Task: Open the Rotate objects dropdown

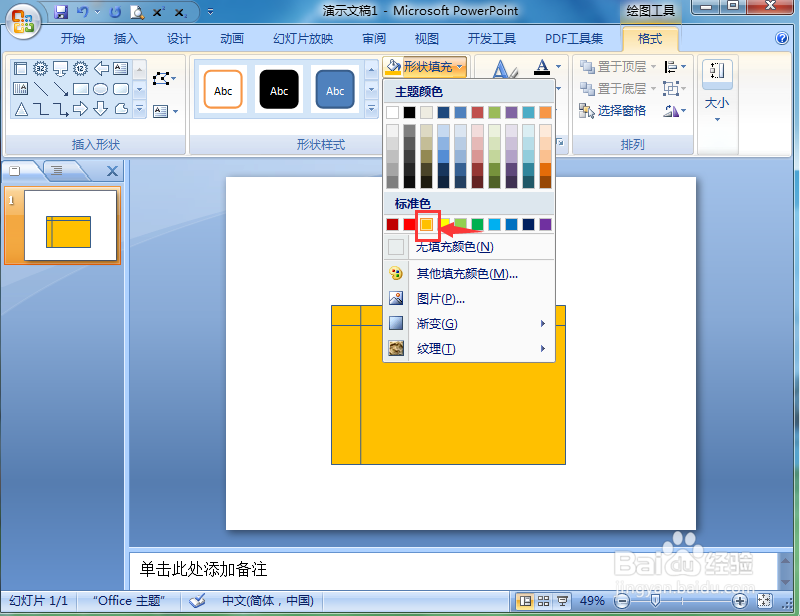Action: [x=674, y=110]
